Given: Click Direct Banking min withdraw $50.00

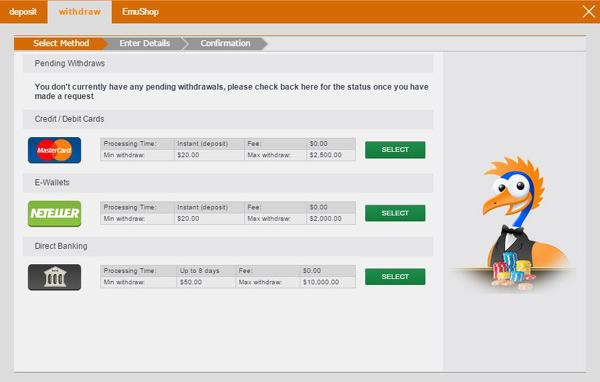Looking at the screenshot, I should [191, 282].
